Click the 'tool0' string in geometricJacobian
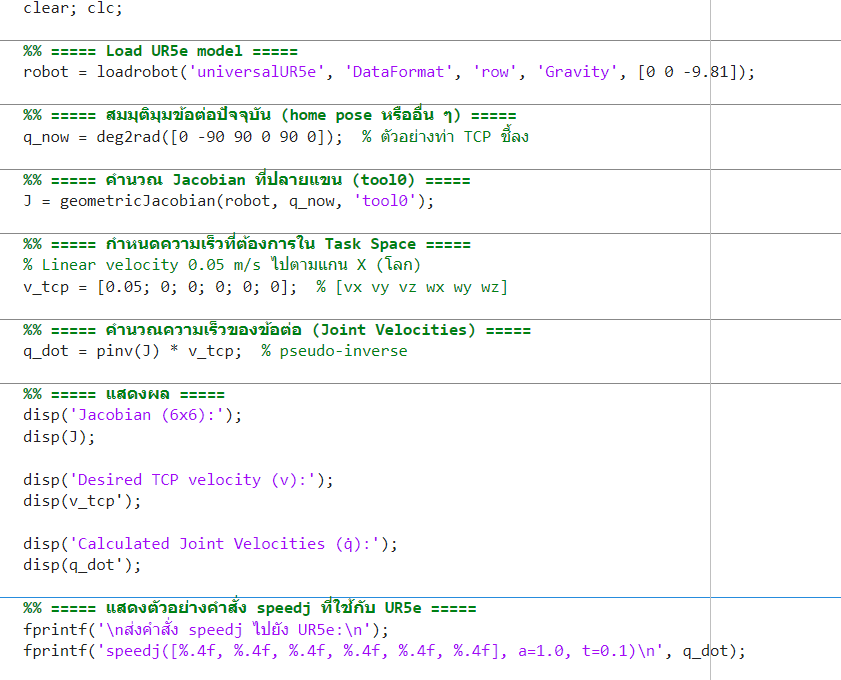This screenshot has width=841, height=680. point(385,201)
